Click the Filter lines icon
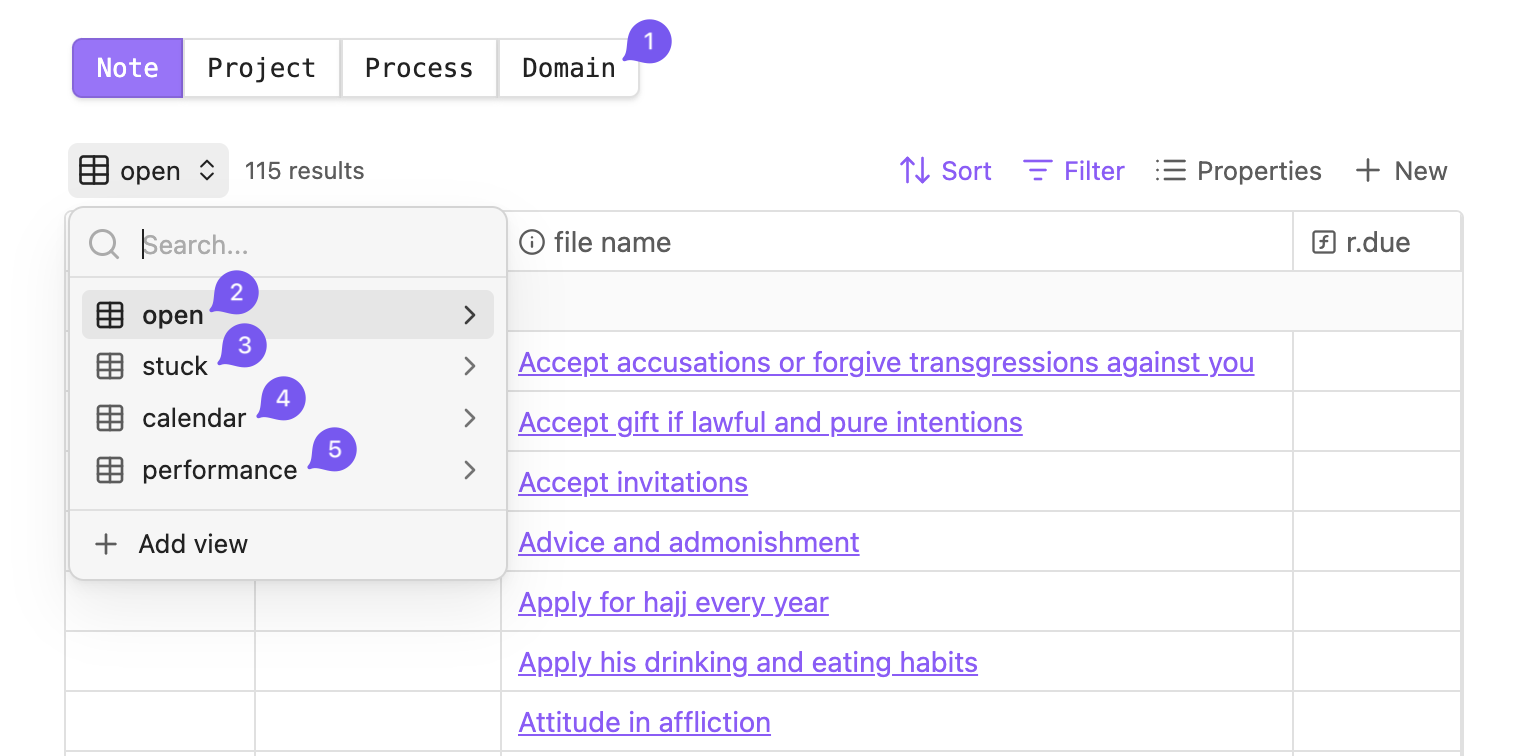 [x=1038, y=171]
